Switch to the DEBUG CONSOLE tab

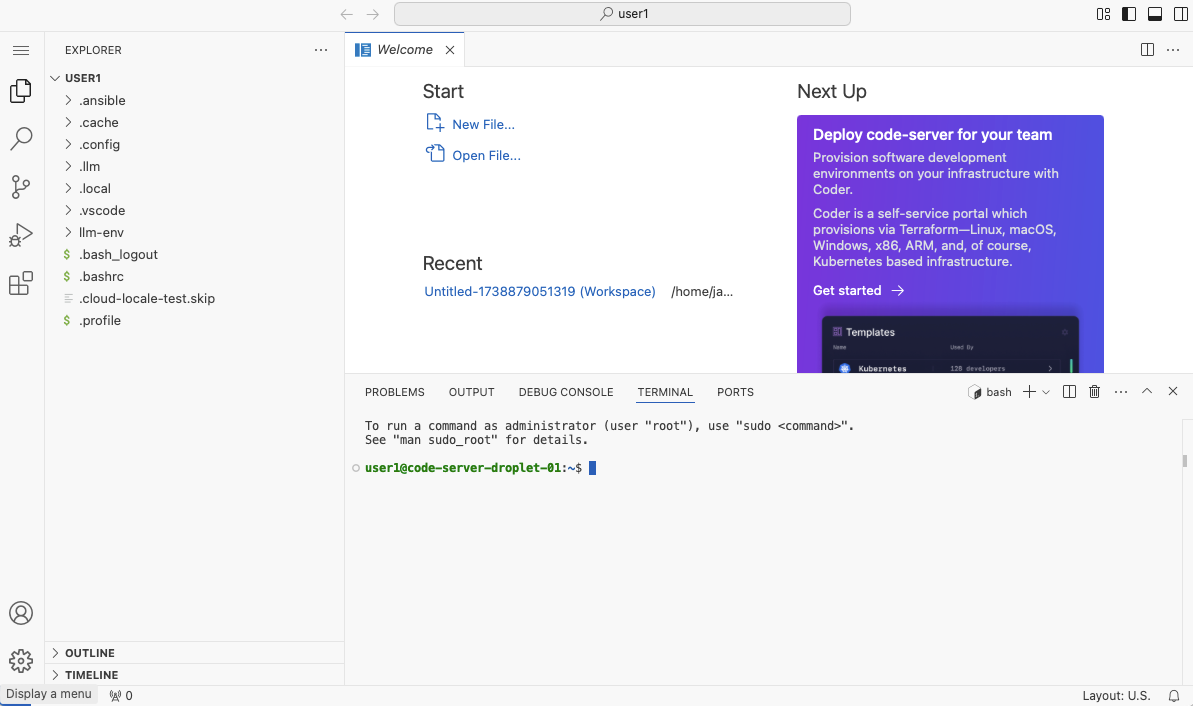566,393
